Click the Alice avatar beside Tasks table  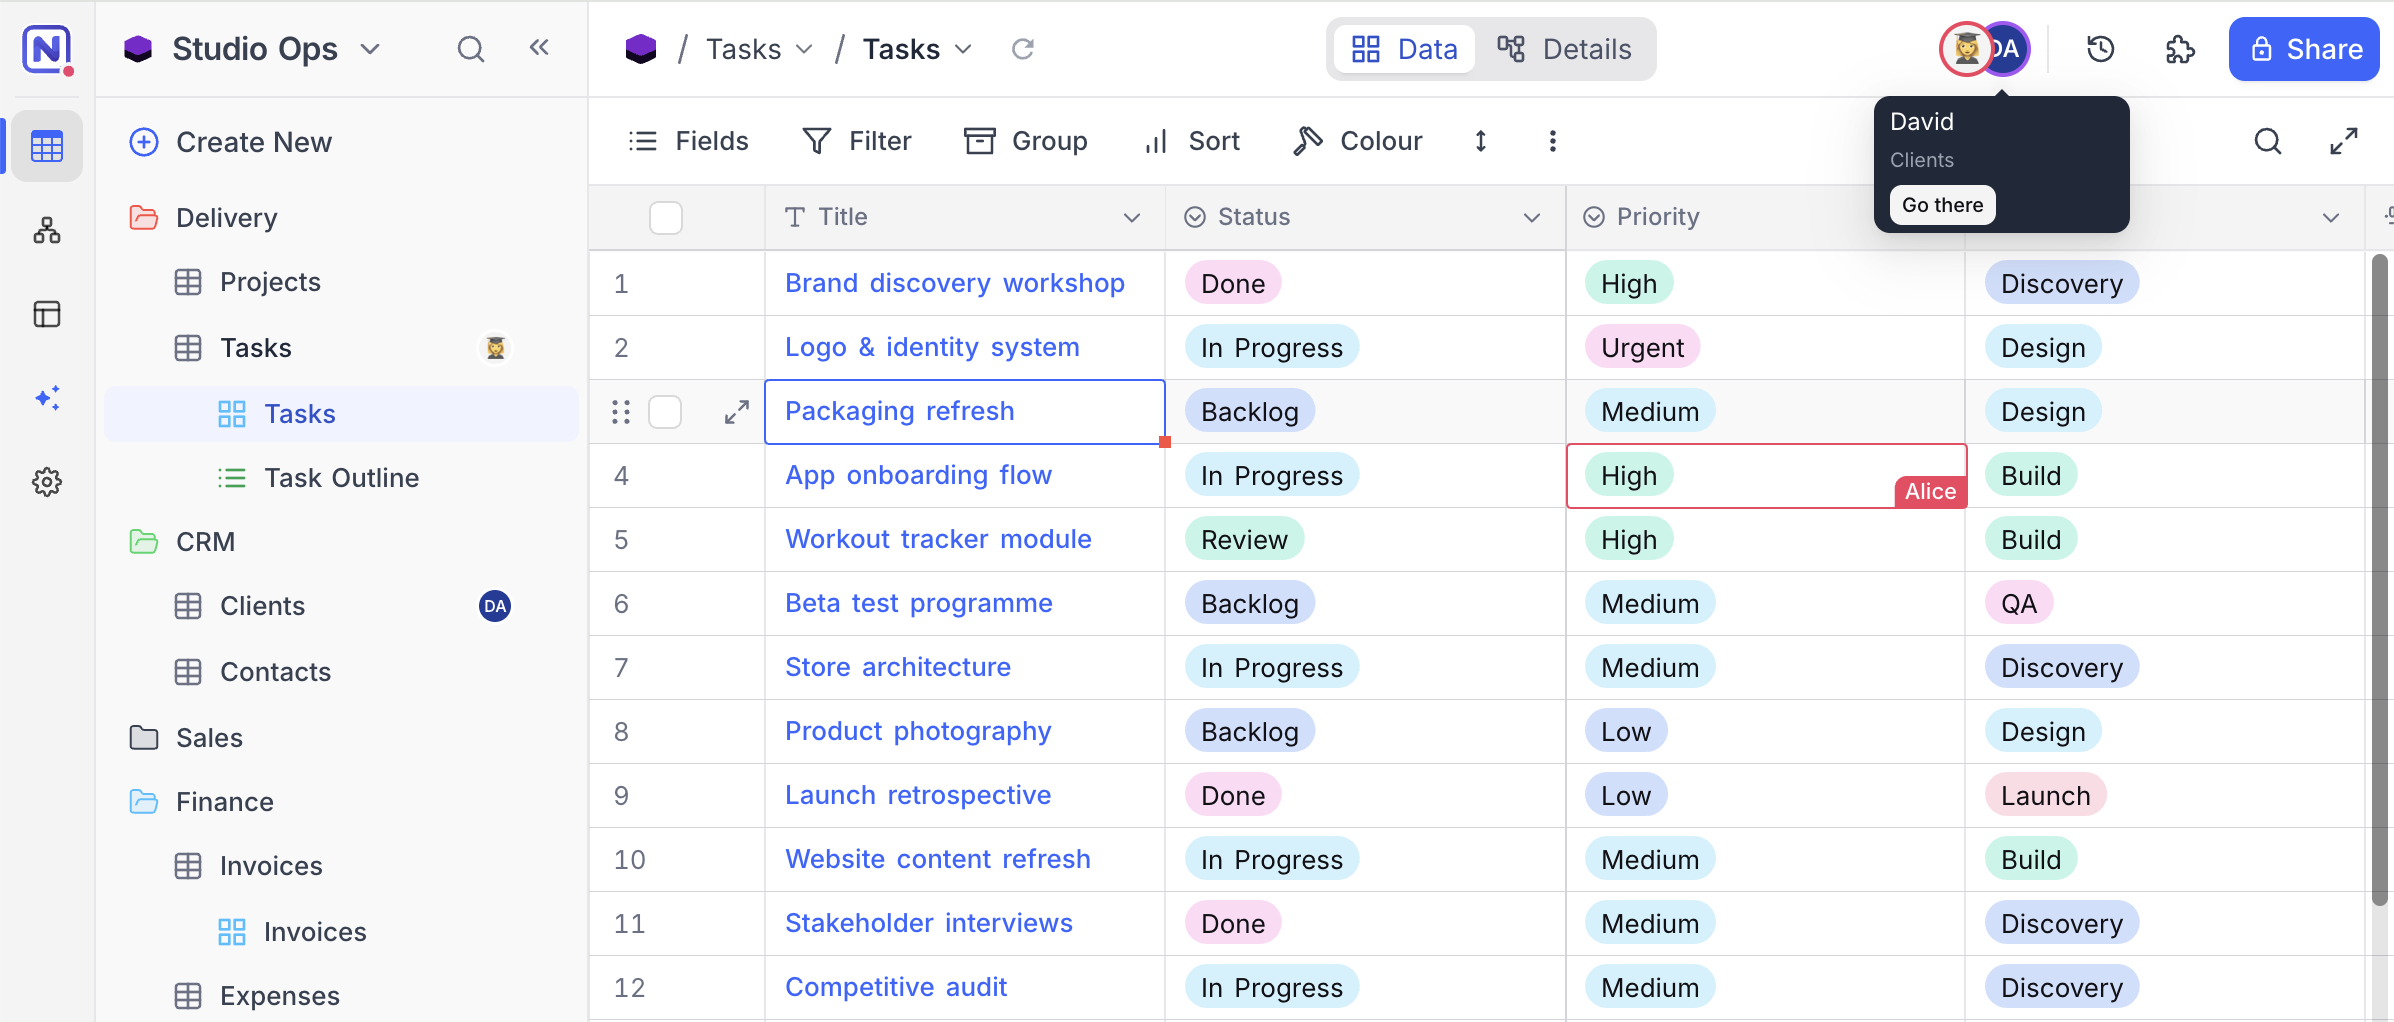click(495, 348)
